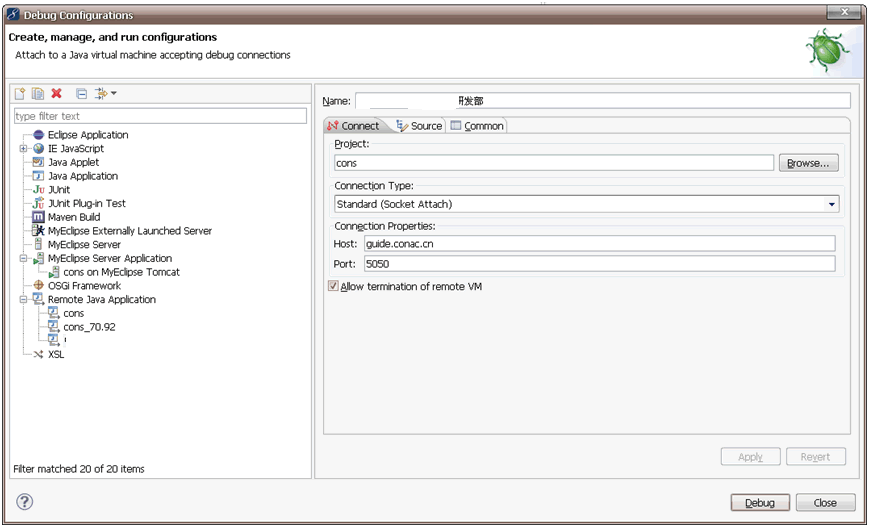The image size is (869, 527).
Task: Click the Collapse All toolbar icon
Action: 81,94
